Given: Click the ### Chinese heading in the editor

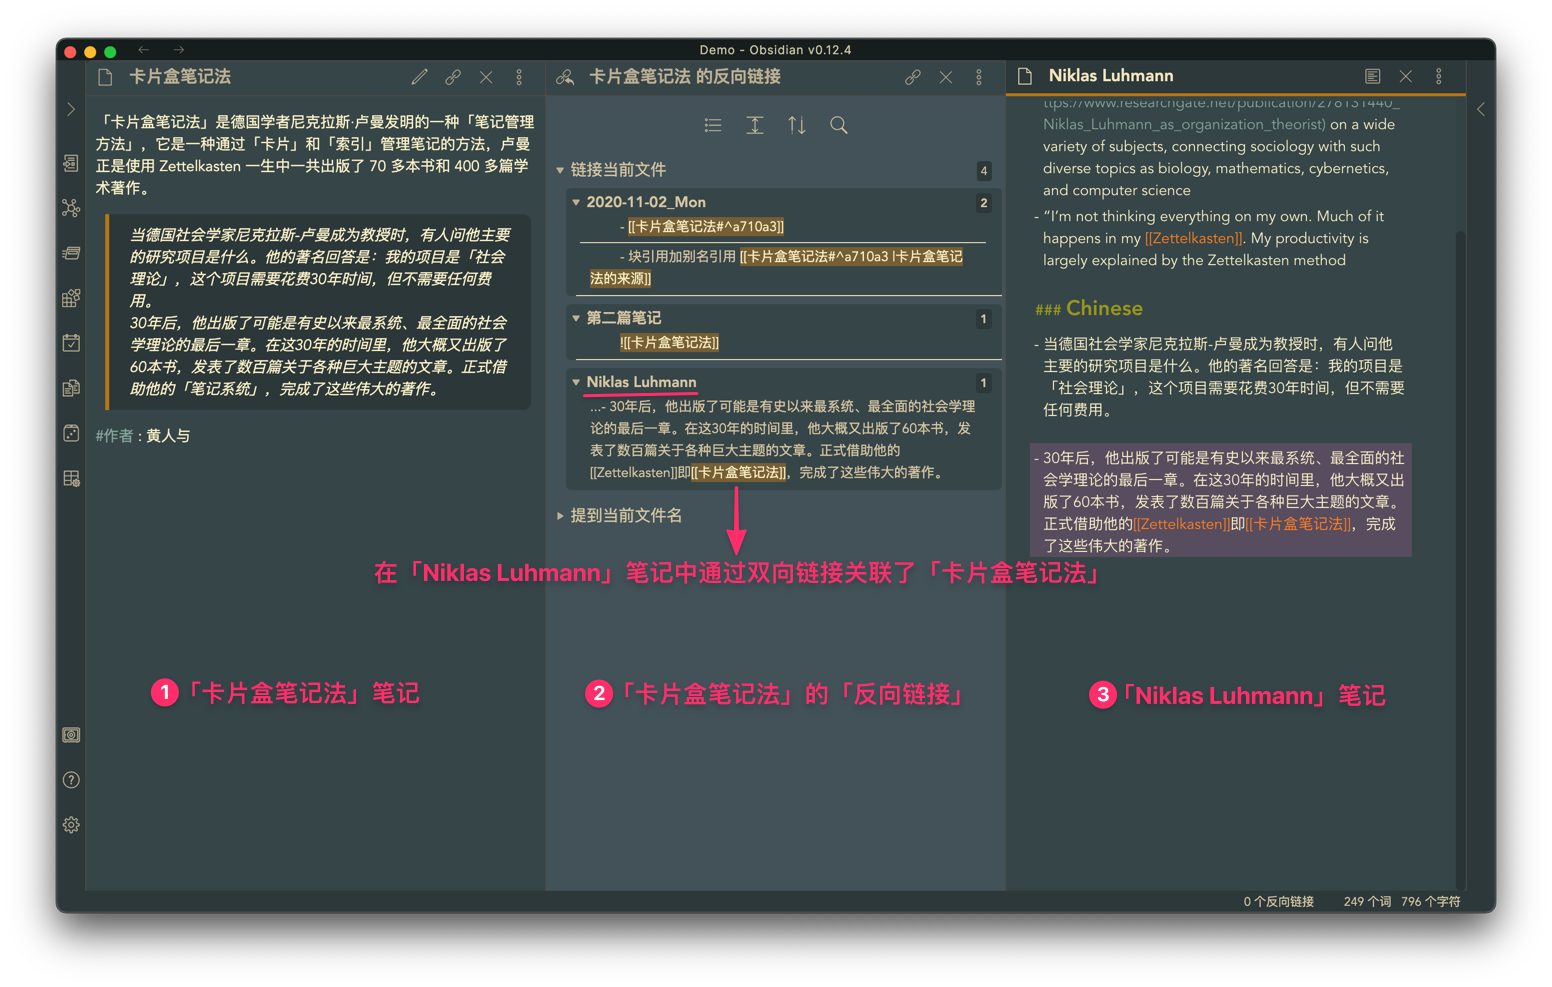Looking at the screenshot, I should point(1089,308).
